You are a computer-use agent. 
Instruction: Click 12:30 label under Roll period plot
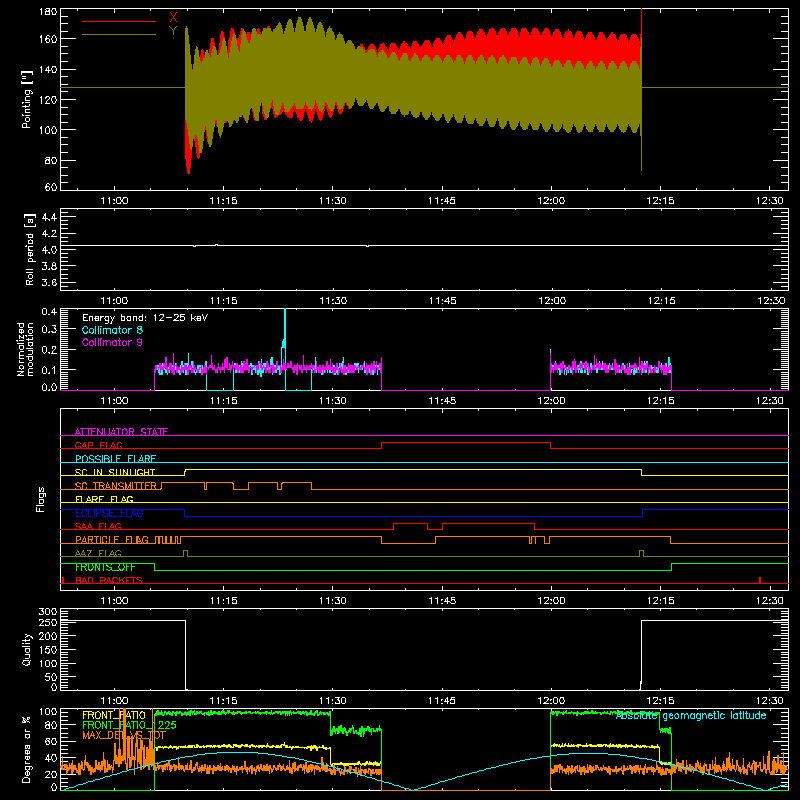(x=771, y=301)
